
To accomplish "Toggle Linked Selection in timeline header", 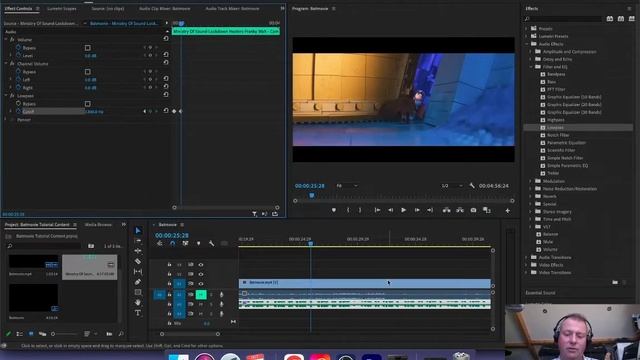I will [185, 243].
